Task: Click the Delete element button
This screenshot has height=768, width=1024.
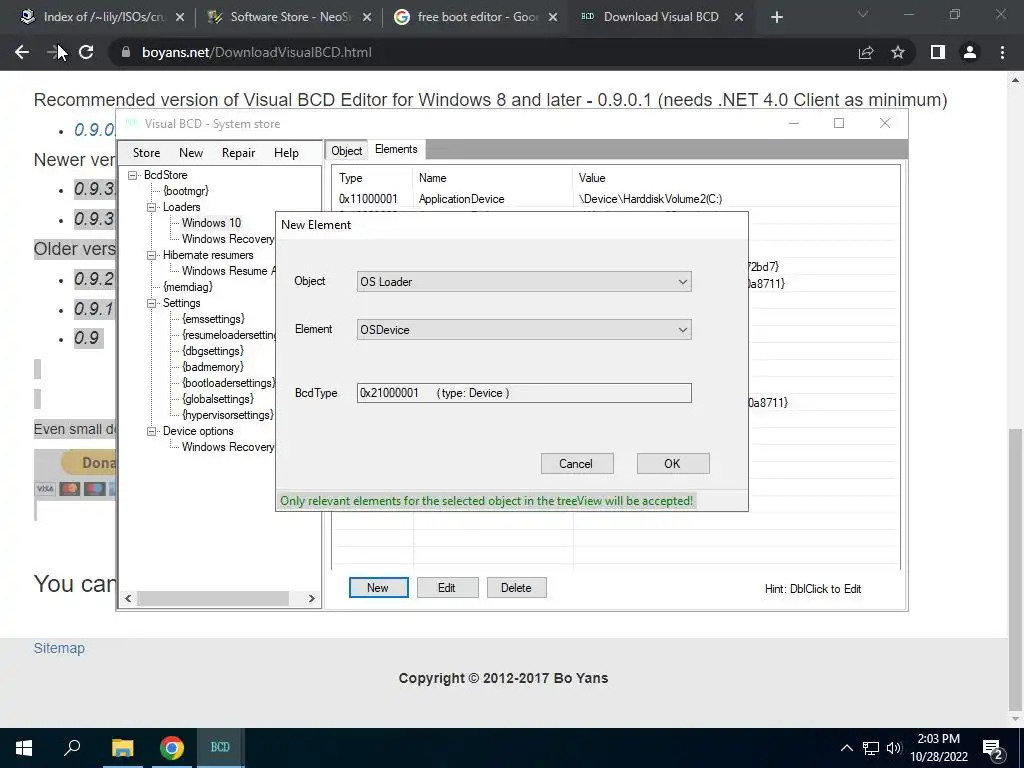Action: [x=517, y=588]
